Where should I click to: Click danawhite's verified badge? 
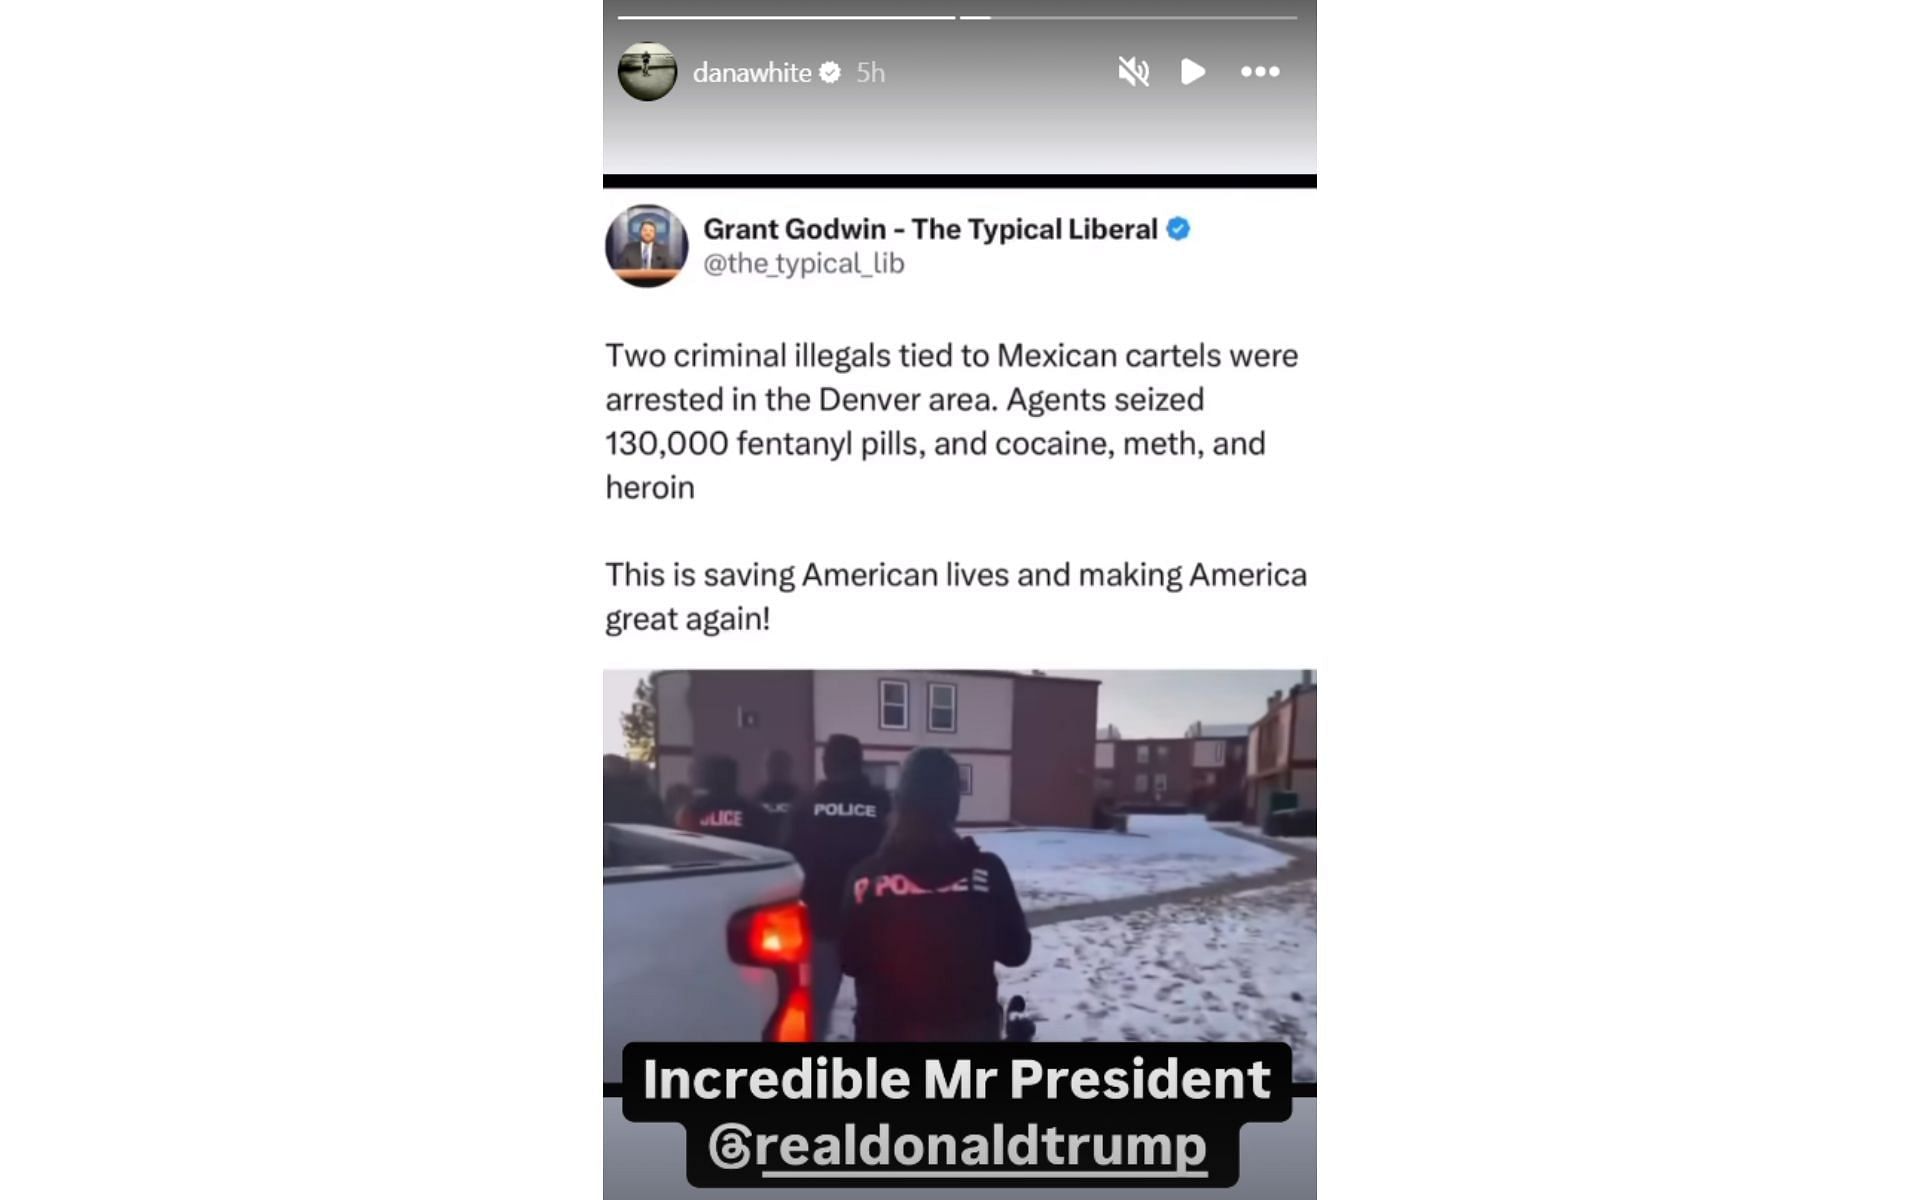click(x=830, y=72)
